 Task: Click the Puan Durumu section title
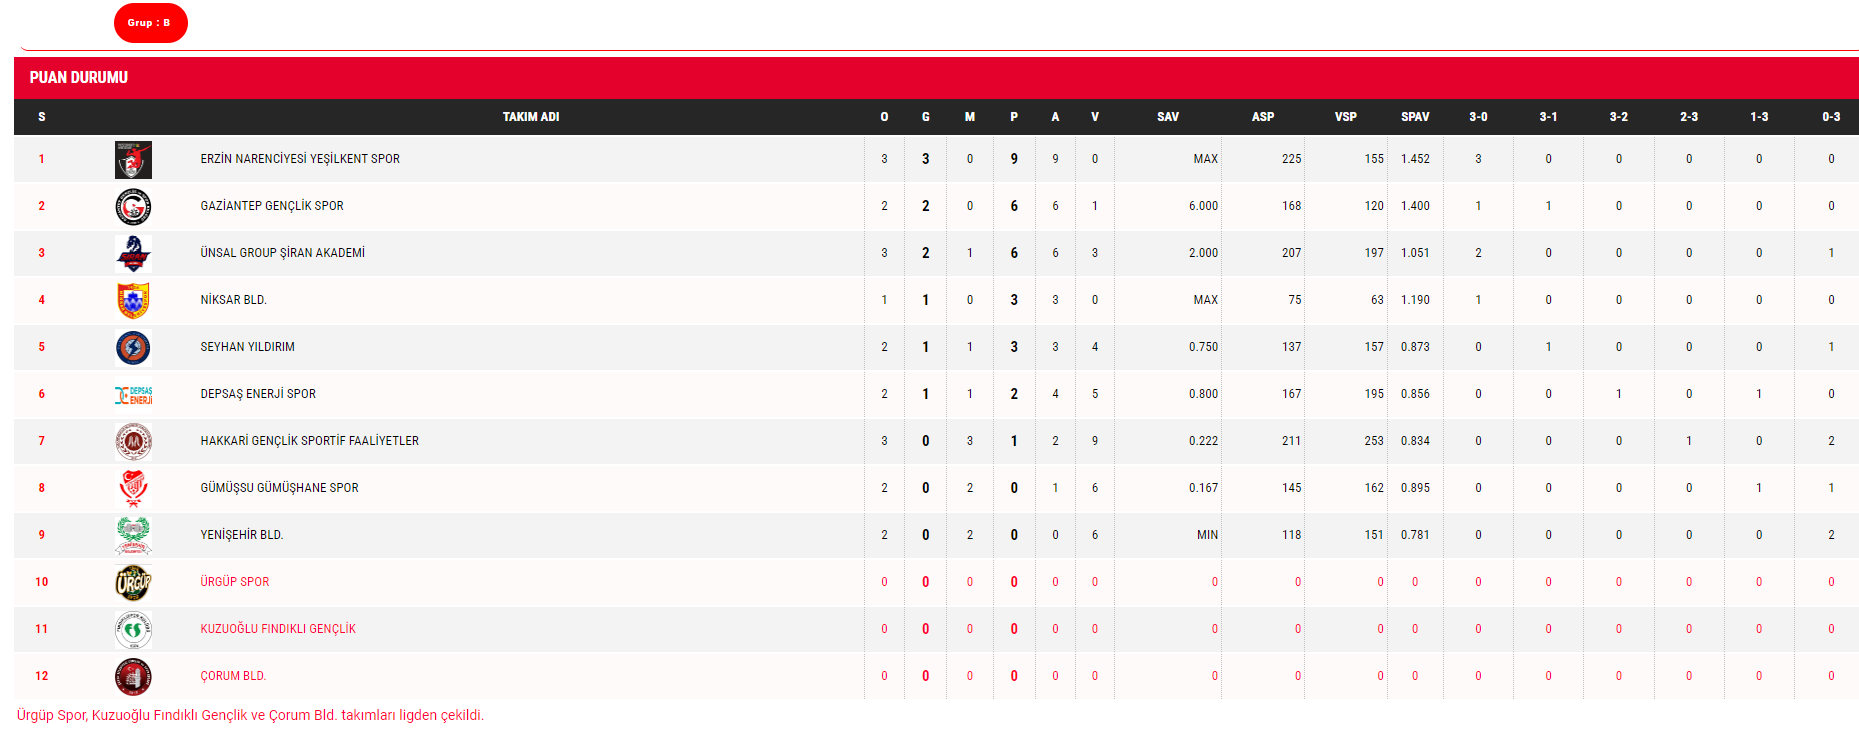(79, 78)
